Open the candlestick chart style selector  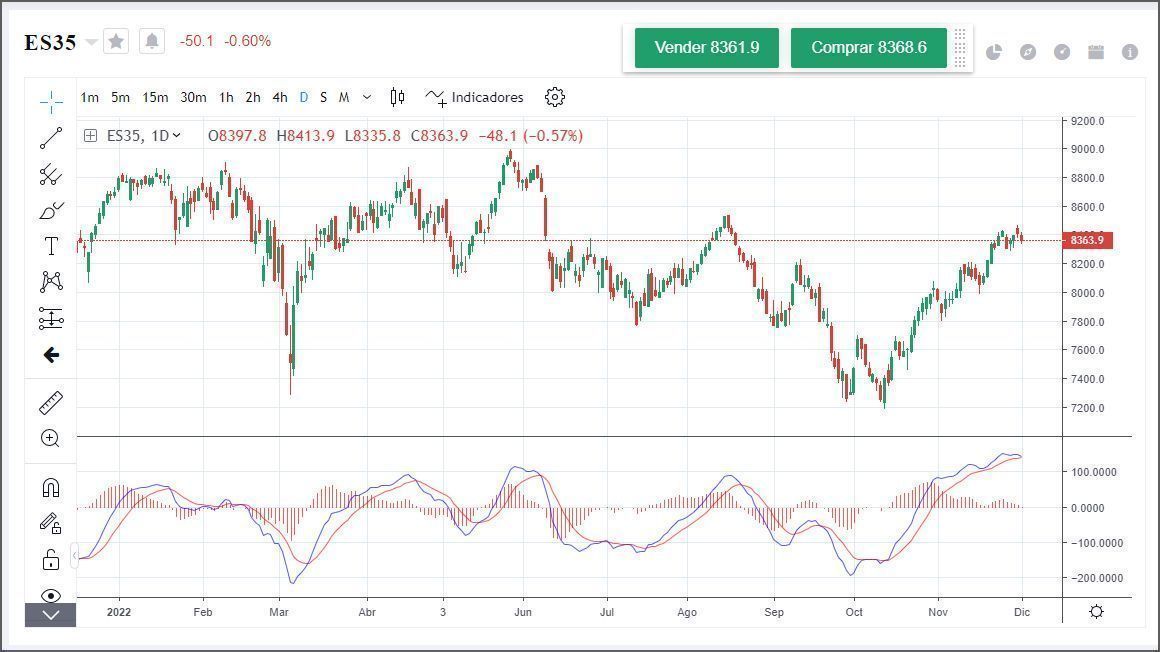click(x=396, y=97)
